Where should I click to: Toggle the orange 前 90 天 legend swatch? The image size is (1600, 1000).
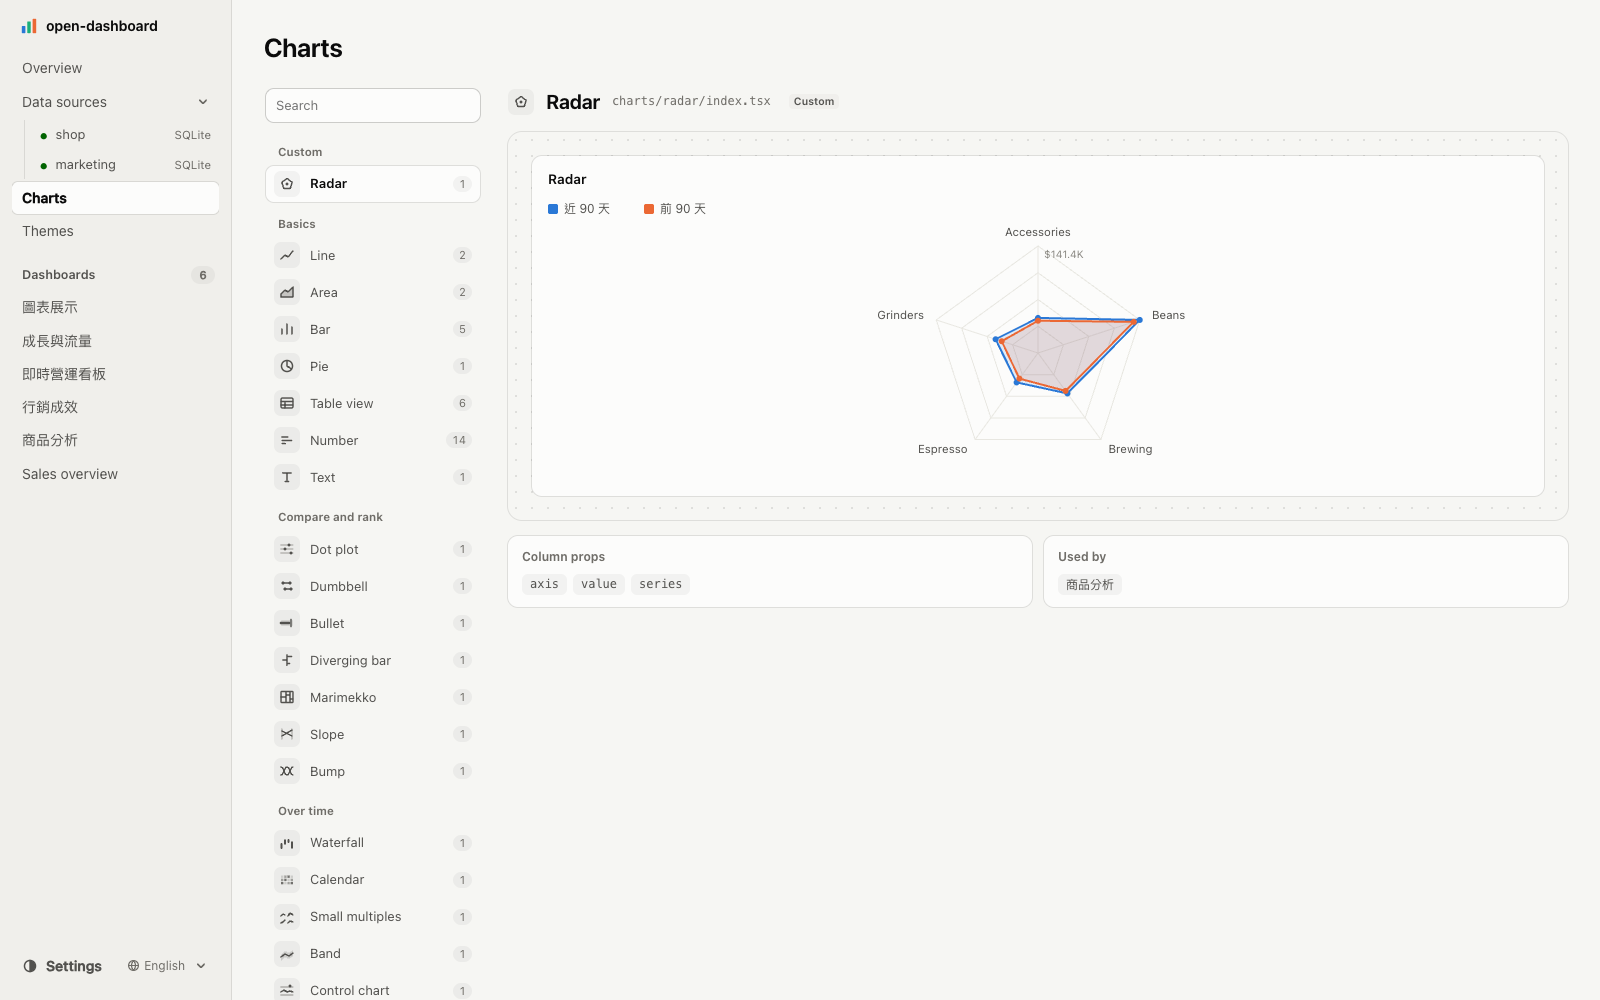point(649,209)
